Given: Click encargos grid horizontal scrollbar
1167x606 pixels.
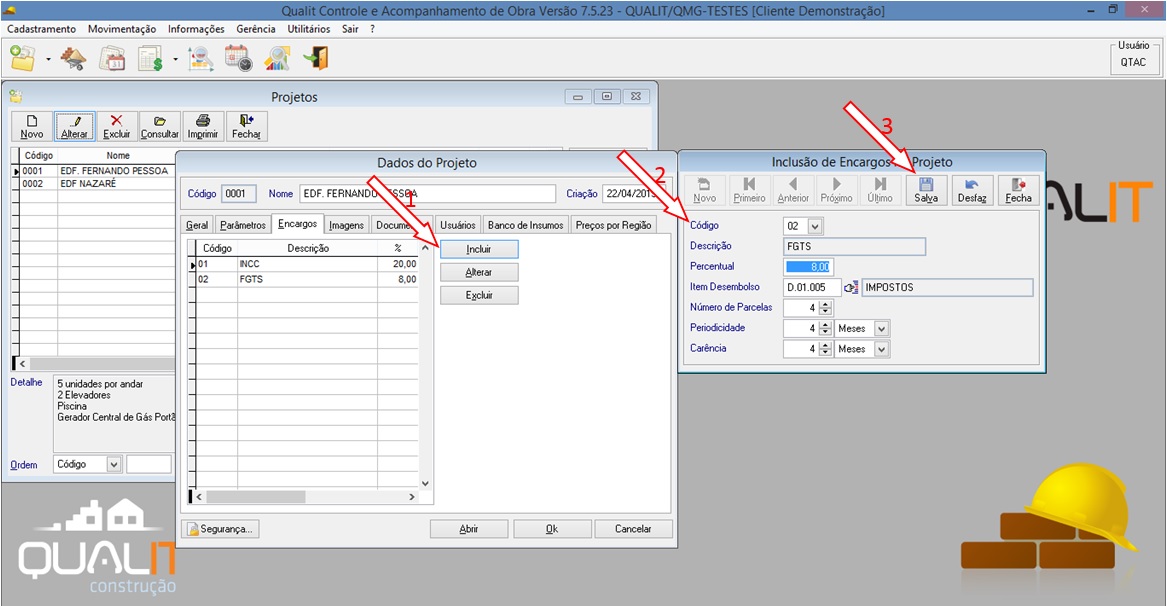Looking at the screenshot, I should coord(305,497).
